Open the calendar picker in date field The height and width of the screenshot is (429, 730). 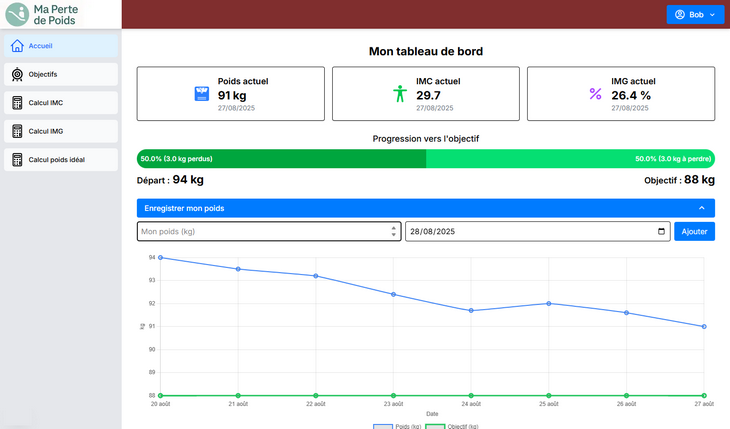[660, 232]
